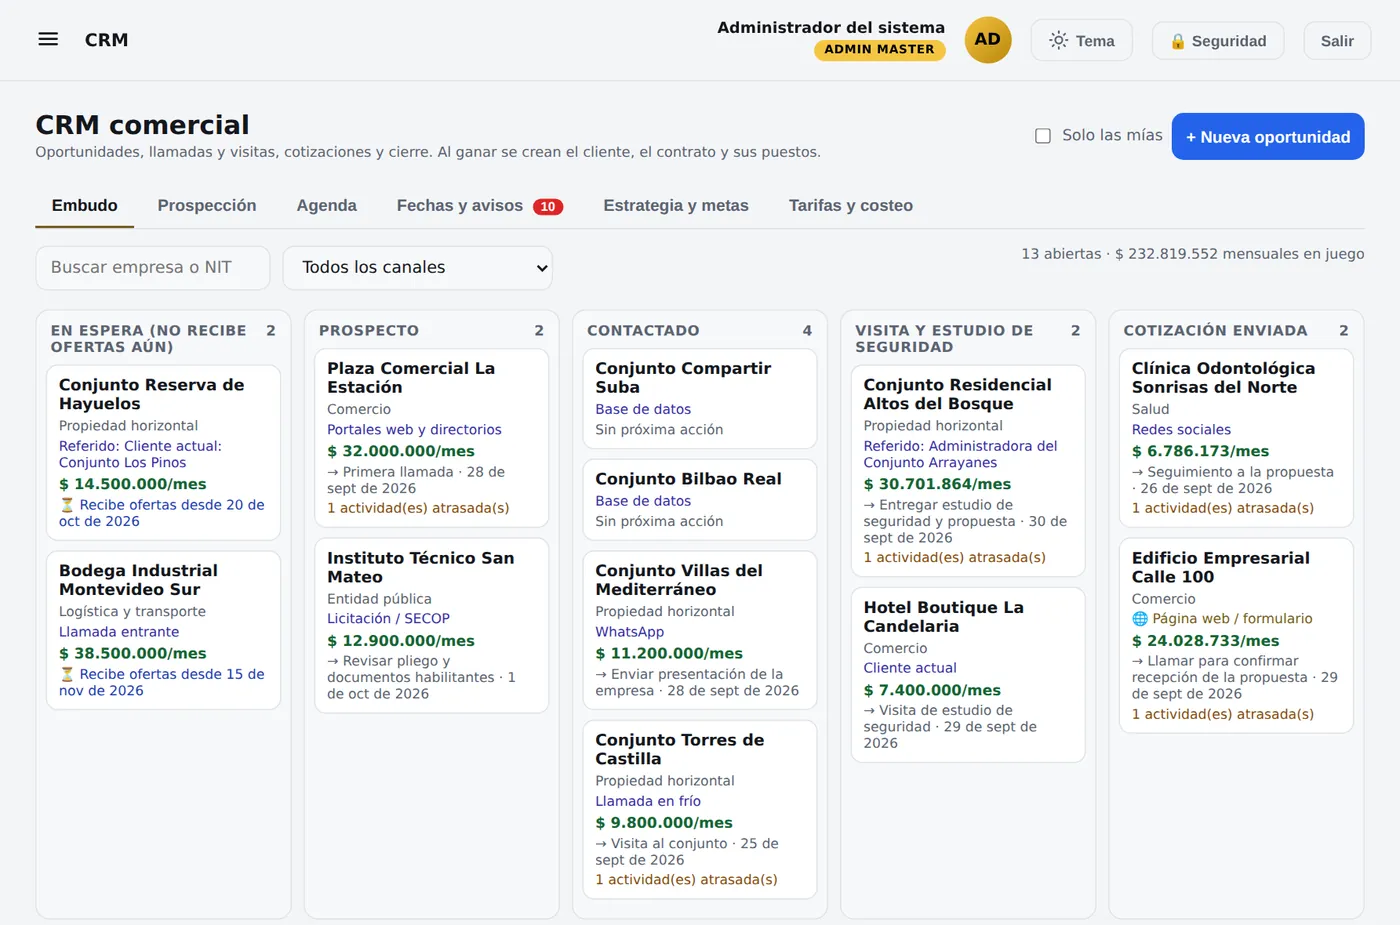This screenshot has width=1400, height=925.
Task: Click the $ 30.701.864/mes amount
Action: point(937,484)
